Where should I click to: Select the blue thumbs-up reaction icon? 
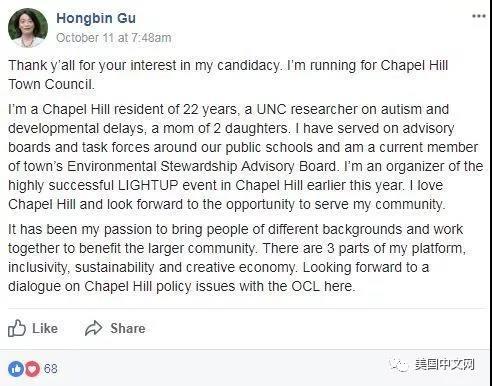click(16, 369)
